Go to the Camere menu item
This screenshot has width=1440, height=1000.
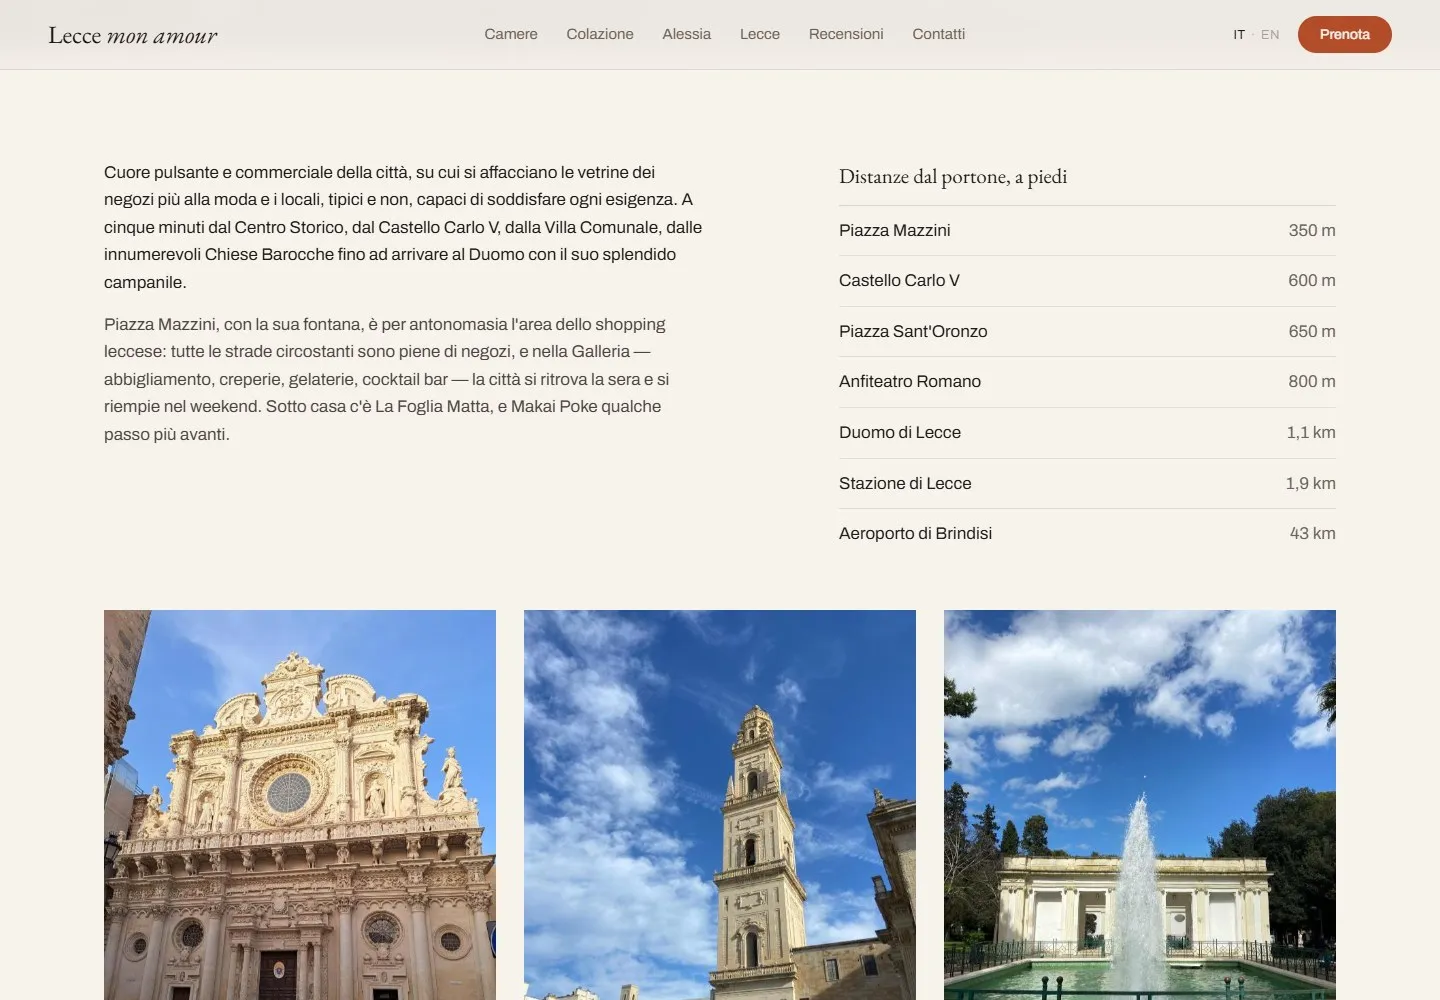click(x=511, y=34)
